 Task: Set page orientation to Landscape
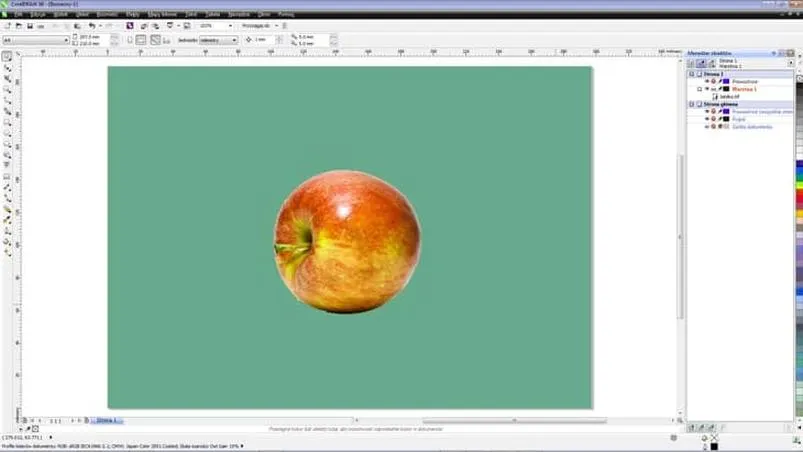(x=141, y=40)
